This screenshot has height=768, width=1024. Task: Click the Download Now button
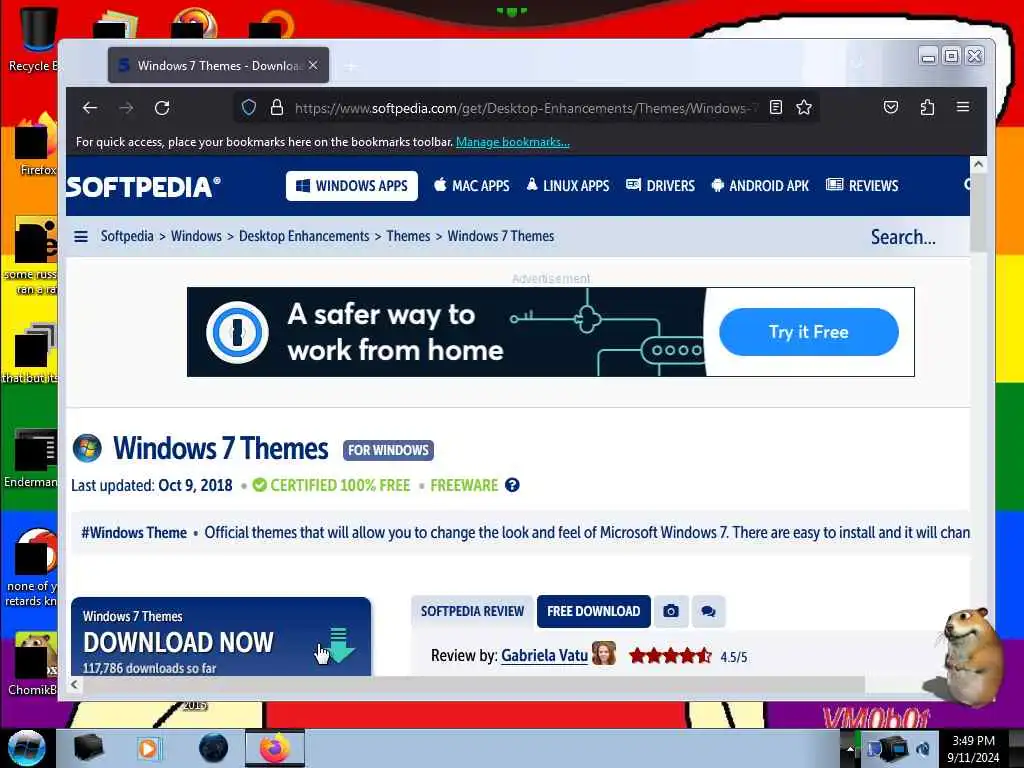coord(221,637)
